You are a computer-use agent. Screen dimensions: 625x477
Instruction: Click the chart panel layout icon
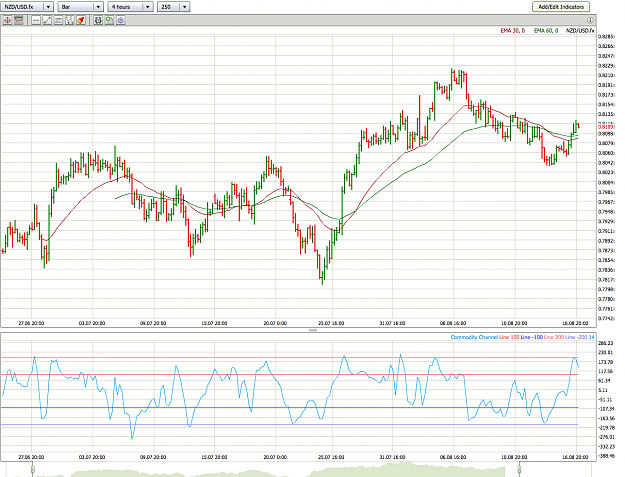point(19,20)
